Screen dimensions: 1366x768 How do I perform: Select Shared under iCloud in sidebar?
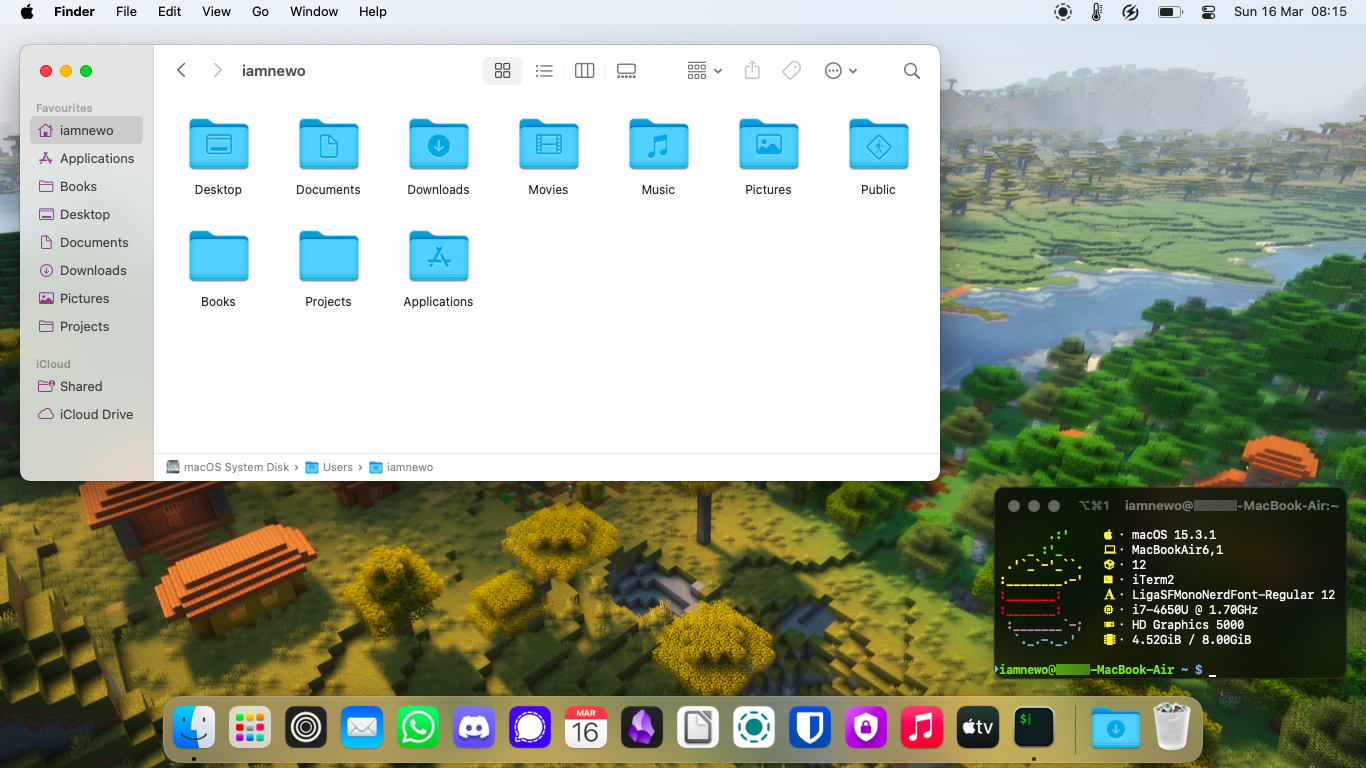pyautogui.click(x=86, y=386)
